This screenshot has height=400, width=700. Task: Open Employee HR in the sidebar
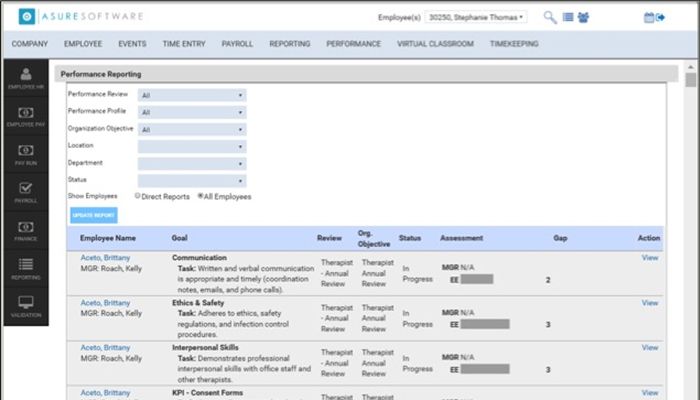(26, 78)
